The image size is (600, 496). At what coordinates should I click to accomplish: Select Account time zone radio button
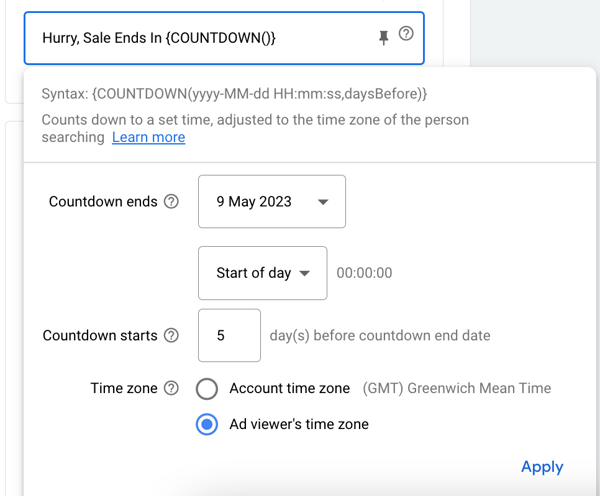point(207,389)
